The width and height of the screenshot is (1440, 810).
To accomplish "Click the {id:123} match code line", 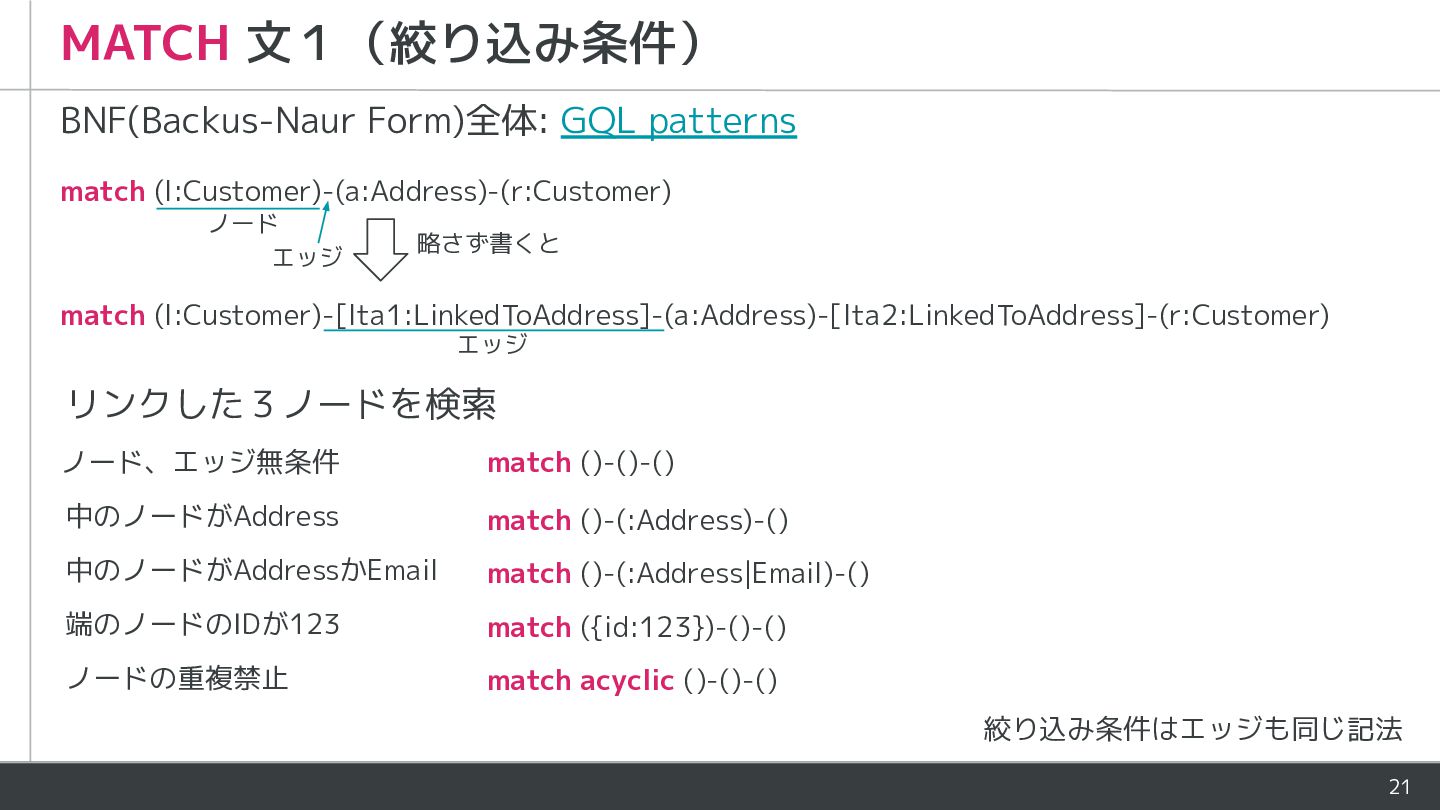I will 637,628.
